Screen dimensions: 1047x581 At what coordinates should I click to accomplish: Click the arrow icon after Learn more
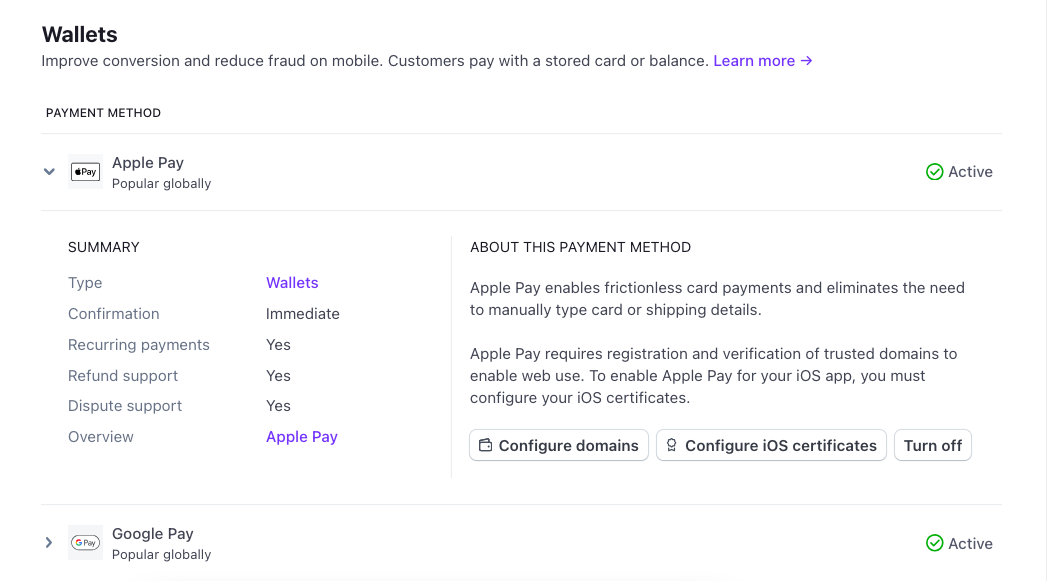(x=807, y=61)
